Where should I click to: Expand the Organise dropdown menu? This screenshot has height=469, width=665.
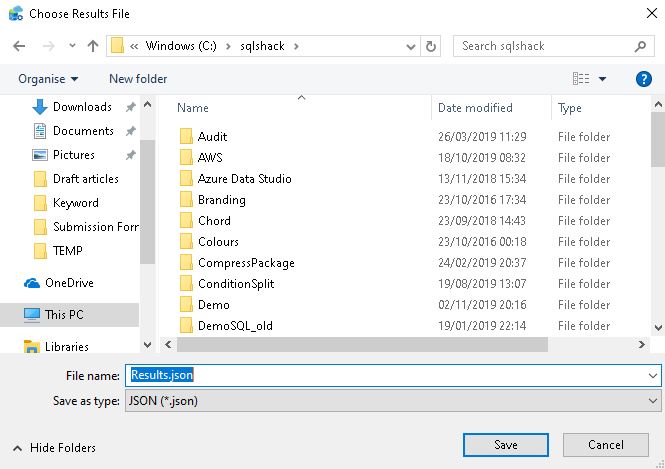48,79
